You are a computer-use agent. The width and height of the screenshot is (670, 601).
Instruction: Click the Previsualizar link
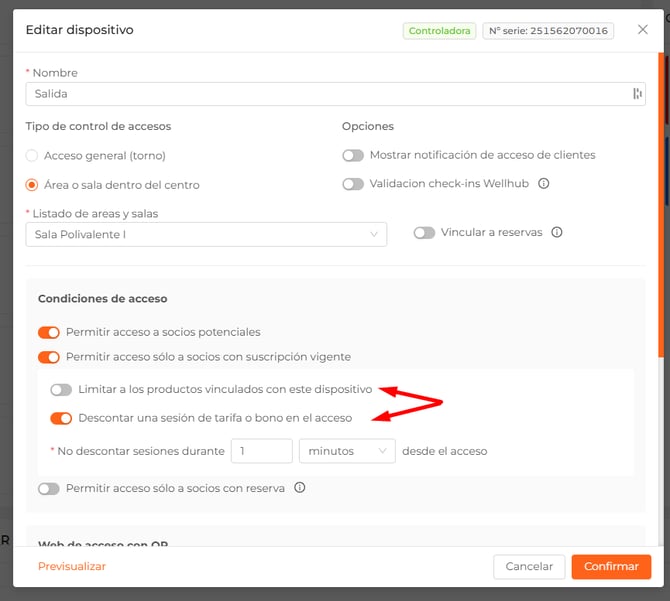coord(72,566)
